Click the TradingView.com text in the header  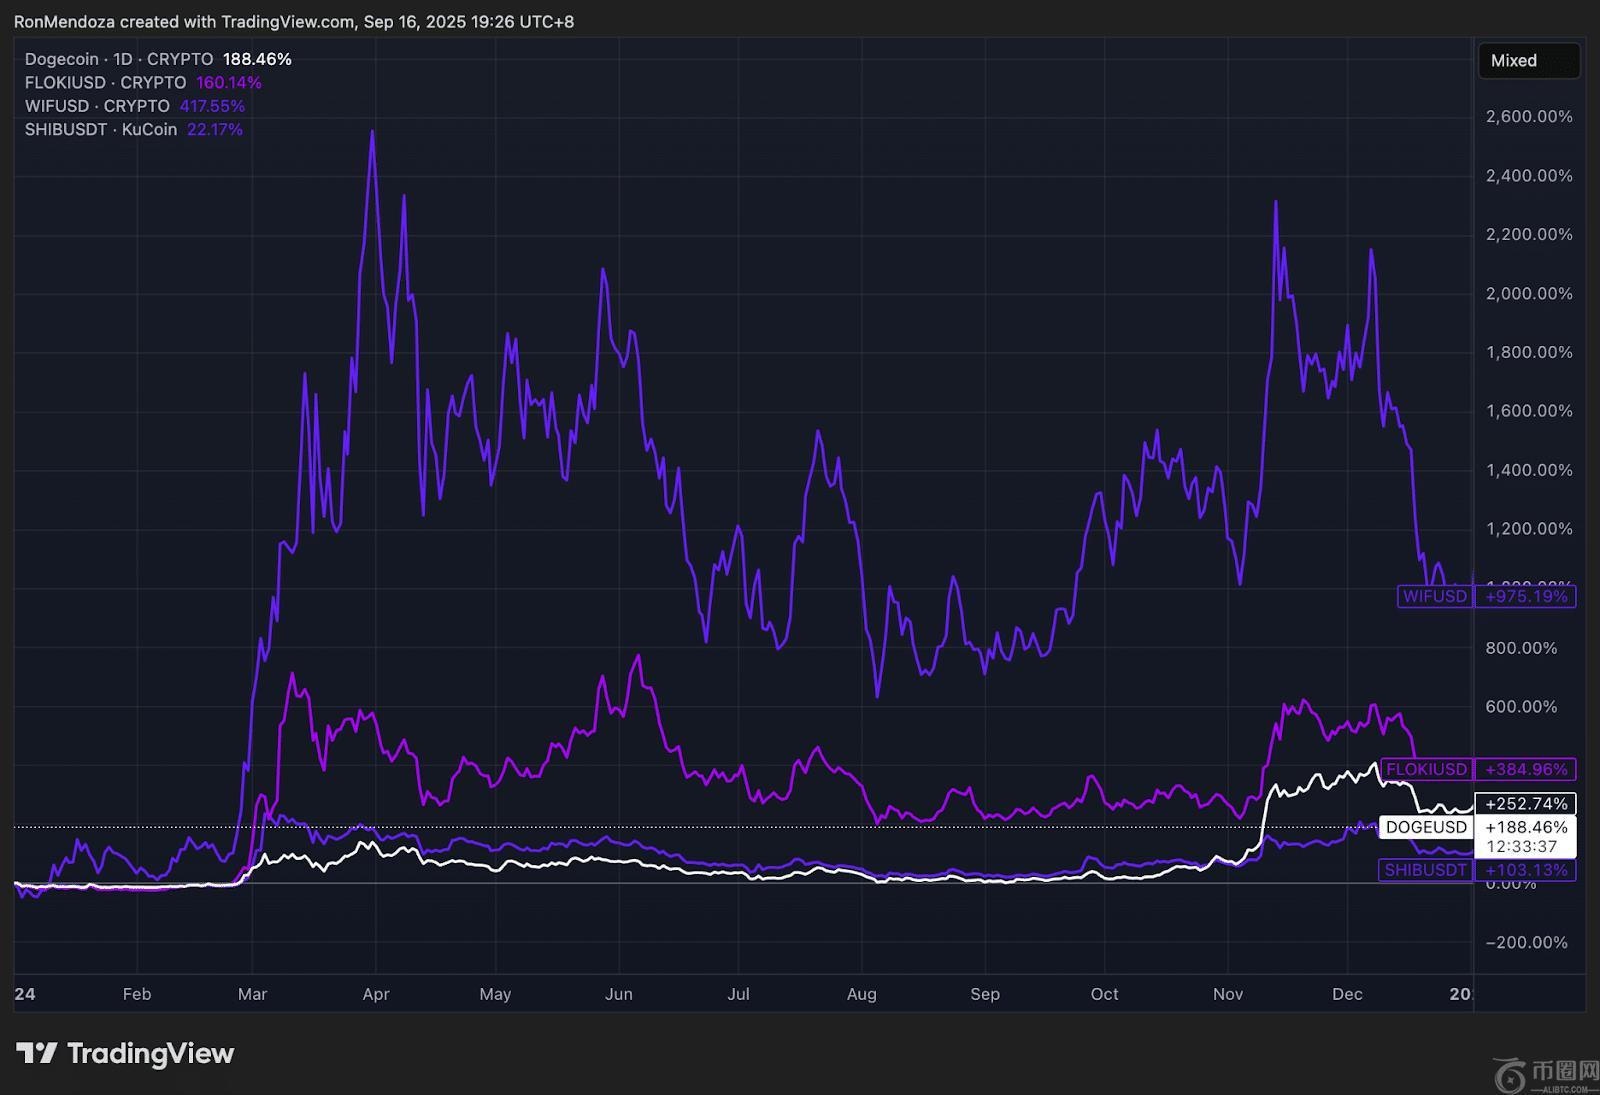pos(288,22)
